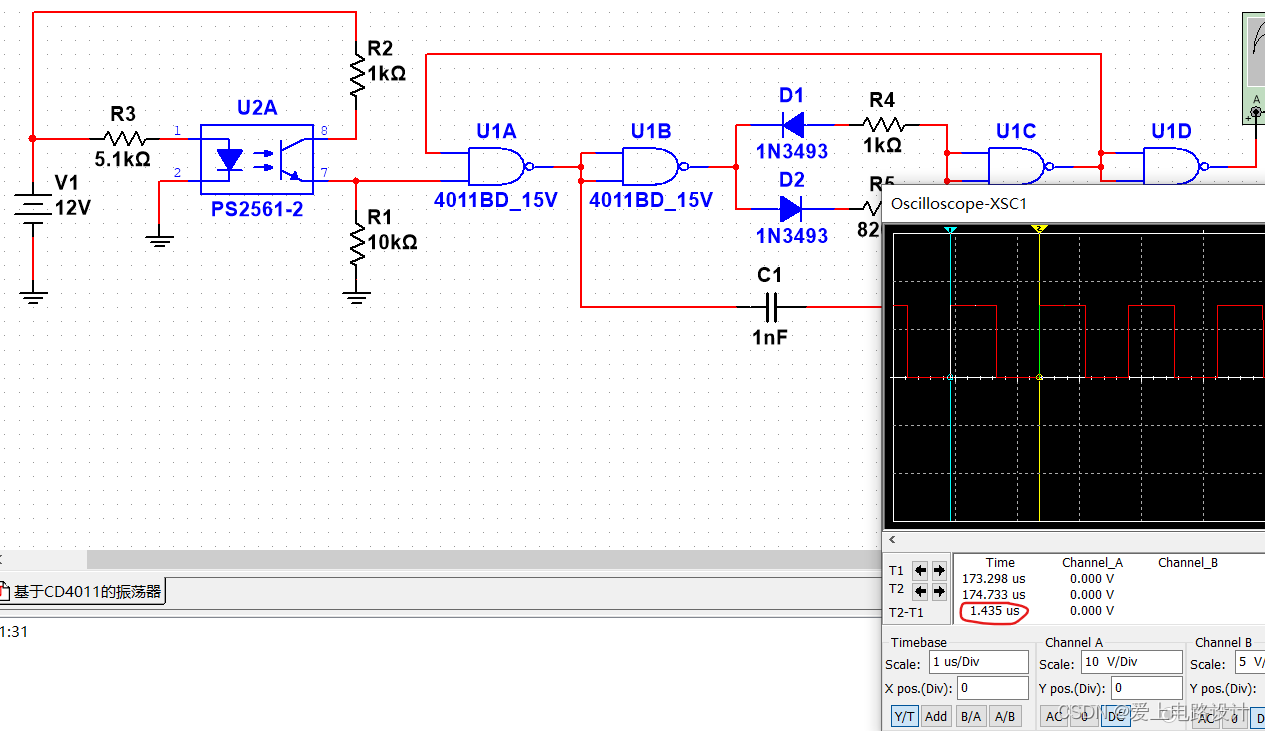Select capacitor C1 symbol
The width and height of the screenshot is (1265, 731).
770,306
